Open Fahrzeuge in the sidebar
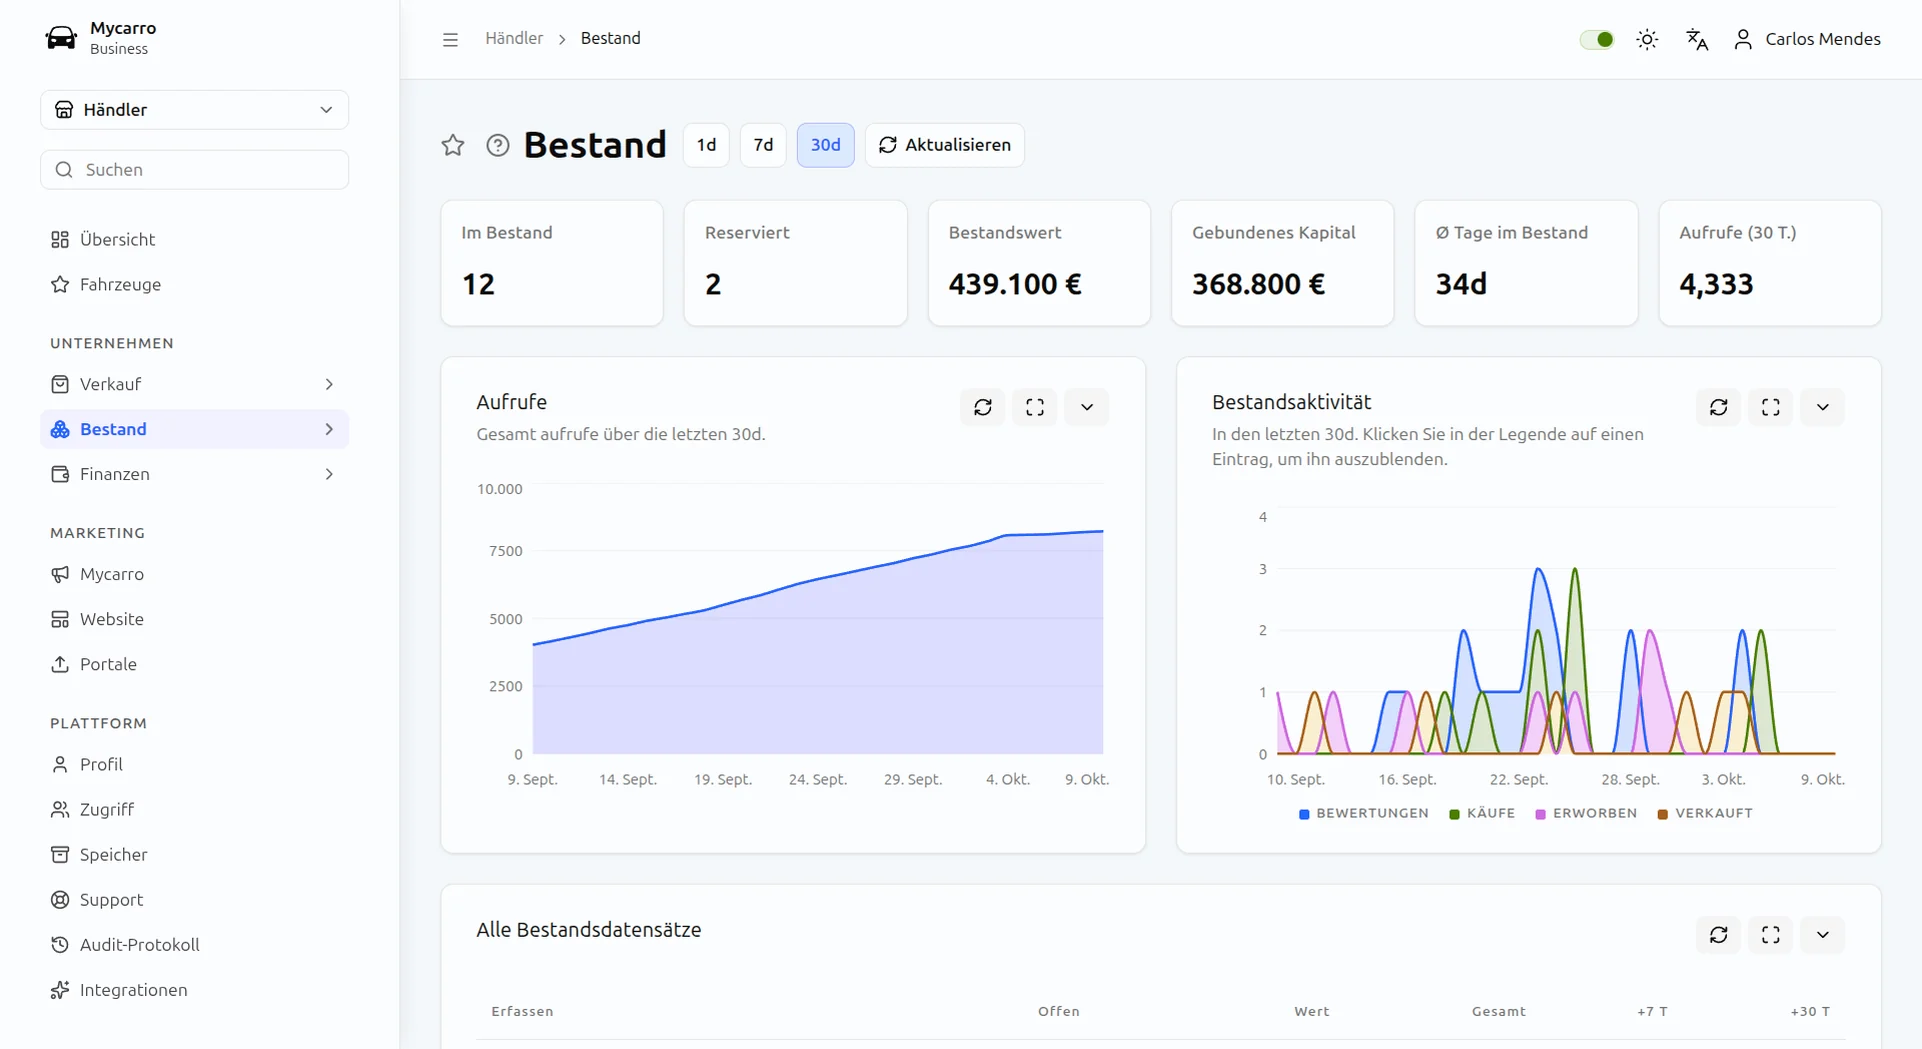Image resolution: width=1922 pixels, height=1049 pixels. click(x=195, y=284)
